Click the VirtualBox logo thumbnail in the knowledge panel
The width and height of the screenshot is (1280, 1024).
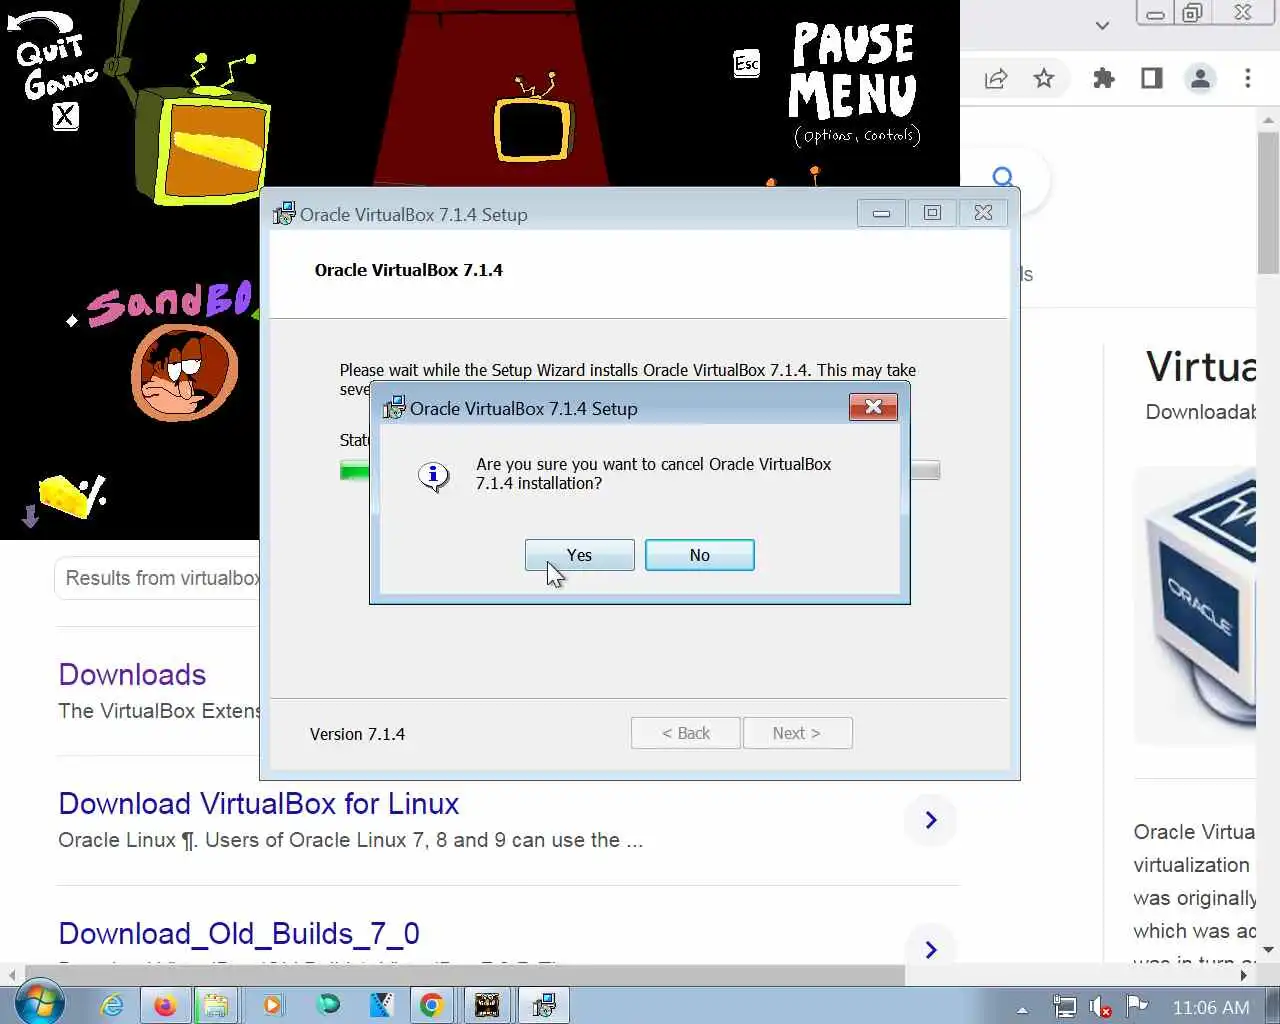[1196, 605]
